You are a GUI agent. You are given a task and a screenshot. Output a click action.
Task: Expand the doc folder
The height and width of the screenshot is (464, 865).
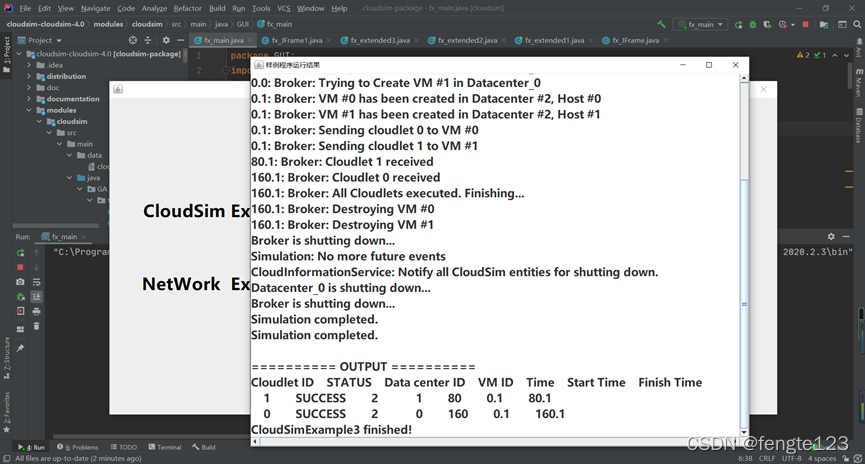point(29,88)
